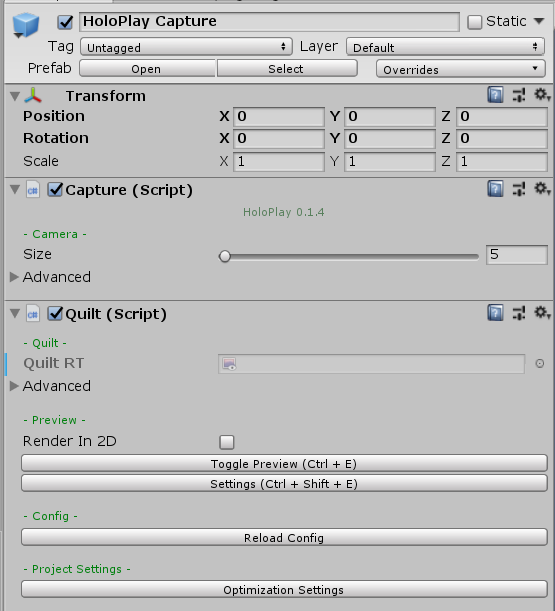Click the Rotation label

coord(56,138)
